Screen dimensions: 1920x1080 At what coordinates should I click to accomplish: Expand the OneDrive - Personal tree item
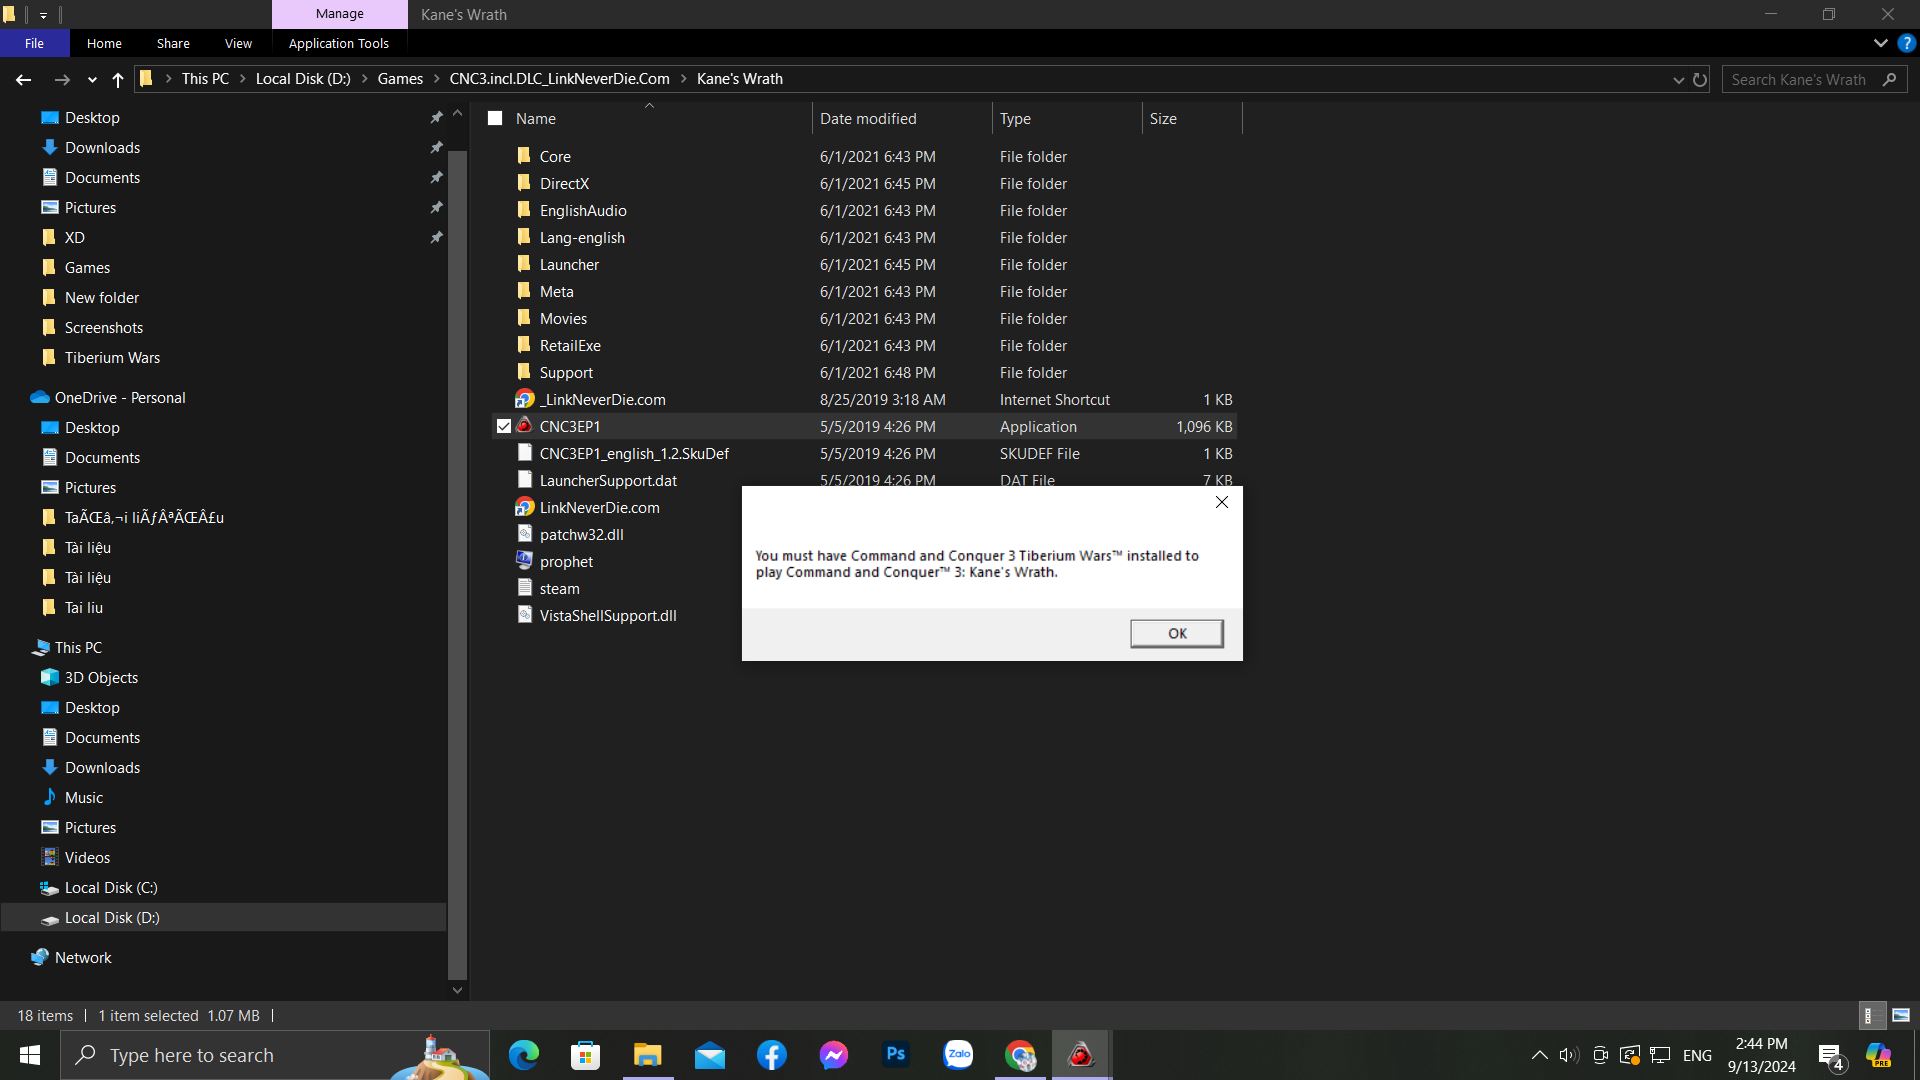16,397
